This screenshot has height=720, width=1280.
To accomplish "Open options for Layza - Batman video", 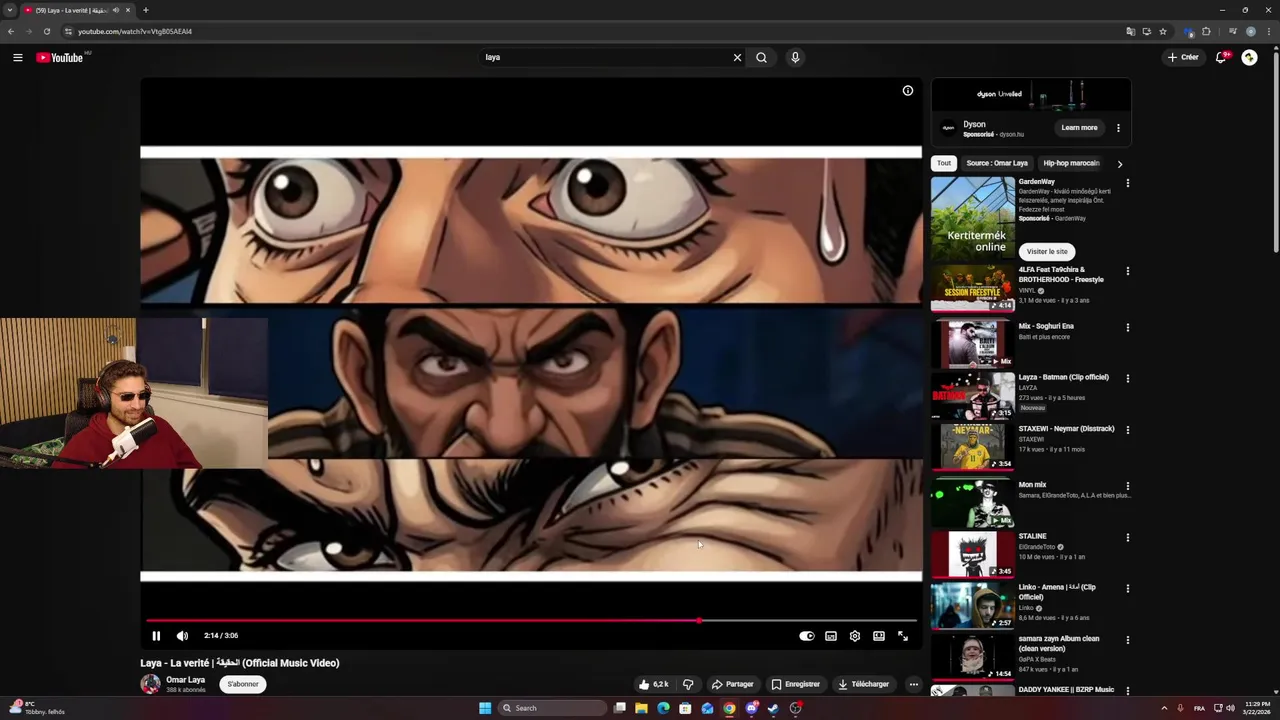I will coord(1128,379).
